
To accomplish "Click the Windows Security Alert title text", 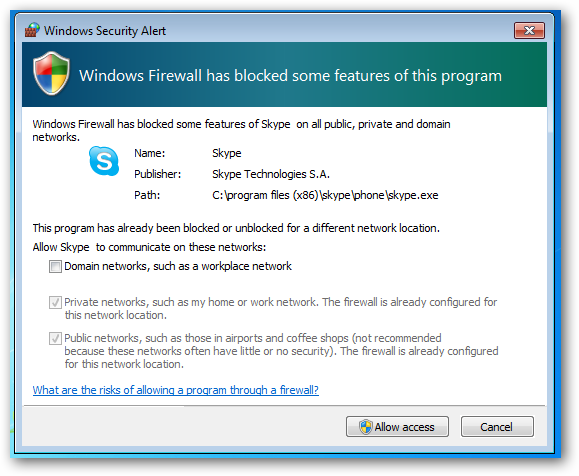I will [105, 31].
